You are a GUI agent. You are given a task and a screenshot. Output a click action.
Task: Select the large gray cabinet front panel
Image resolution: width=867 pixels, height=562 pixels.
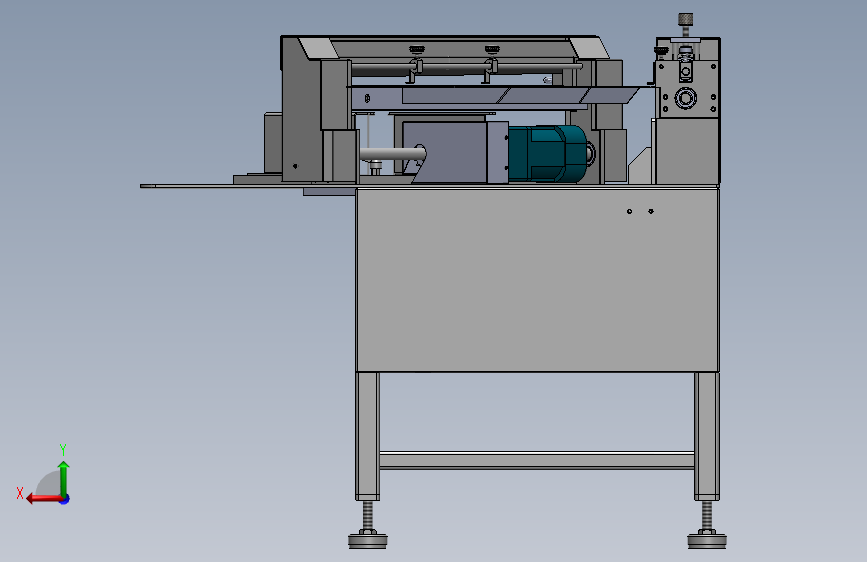[x=537, y=280]
